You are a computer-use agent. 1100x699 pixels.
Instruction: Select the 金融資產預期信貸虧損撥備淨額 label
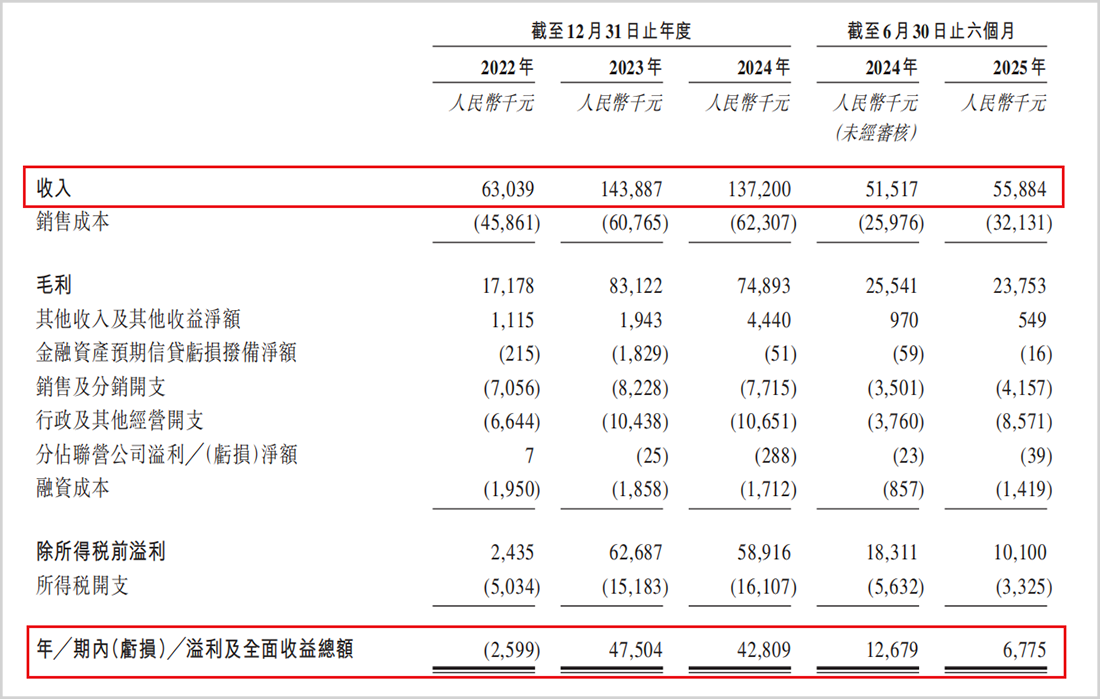[166, 352]
